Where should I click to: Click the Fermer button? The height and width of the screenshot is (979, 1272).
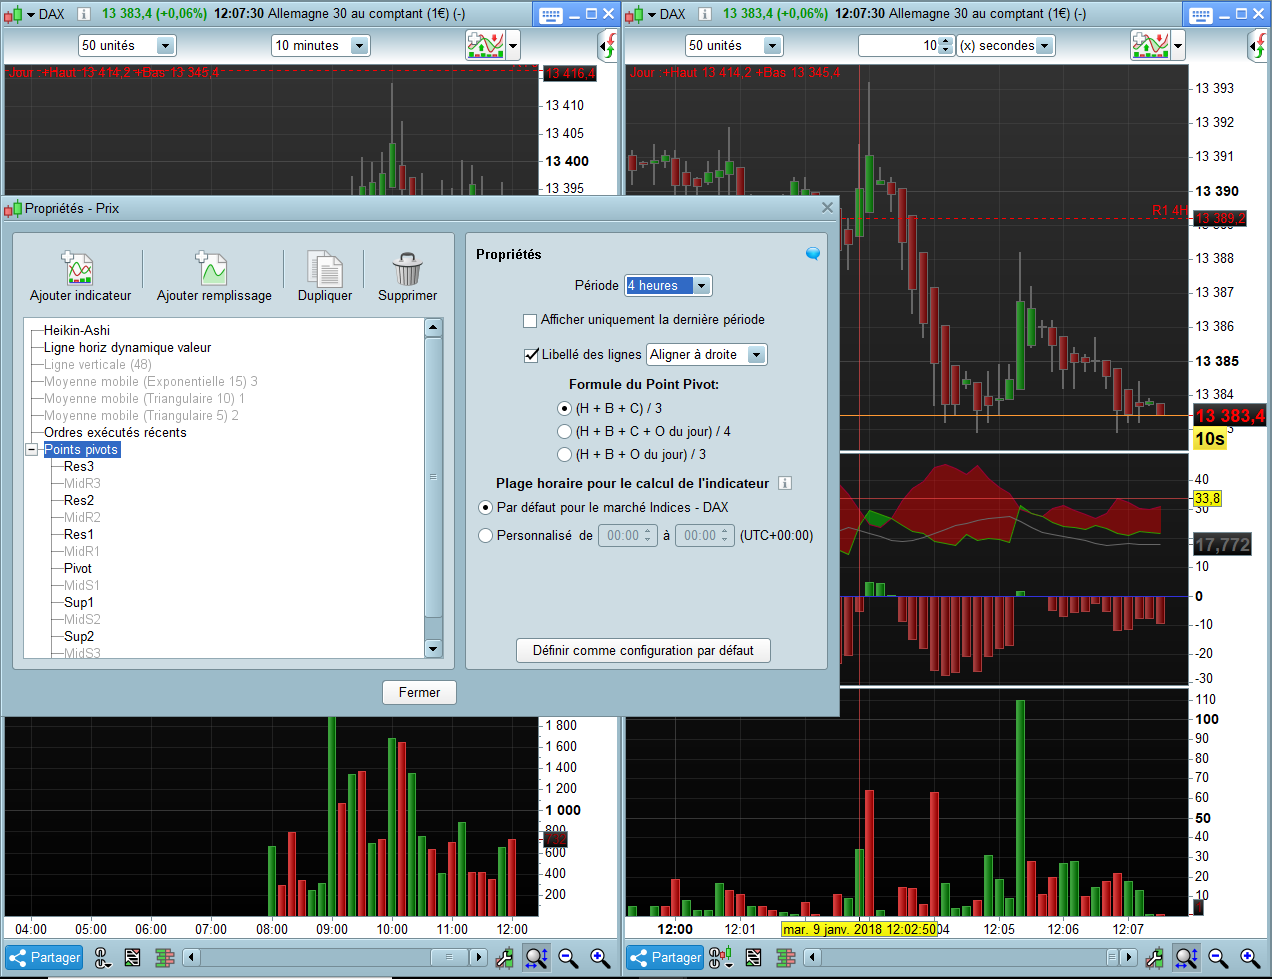pyautogui.click(x=419, y=692)
